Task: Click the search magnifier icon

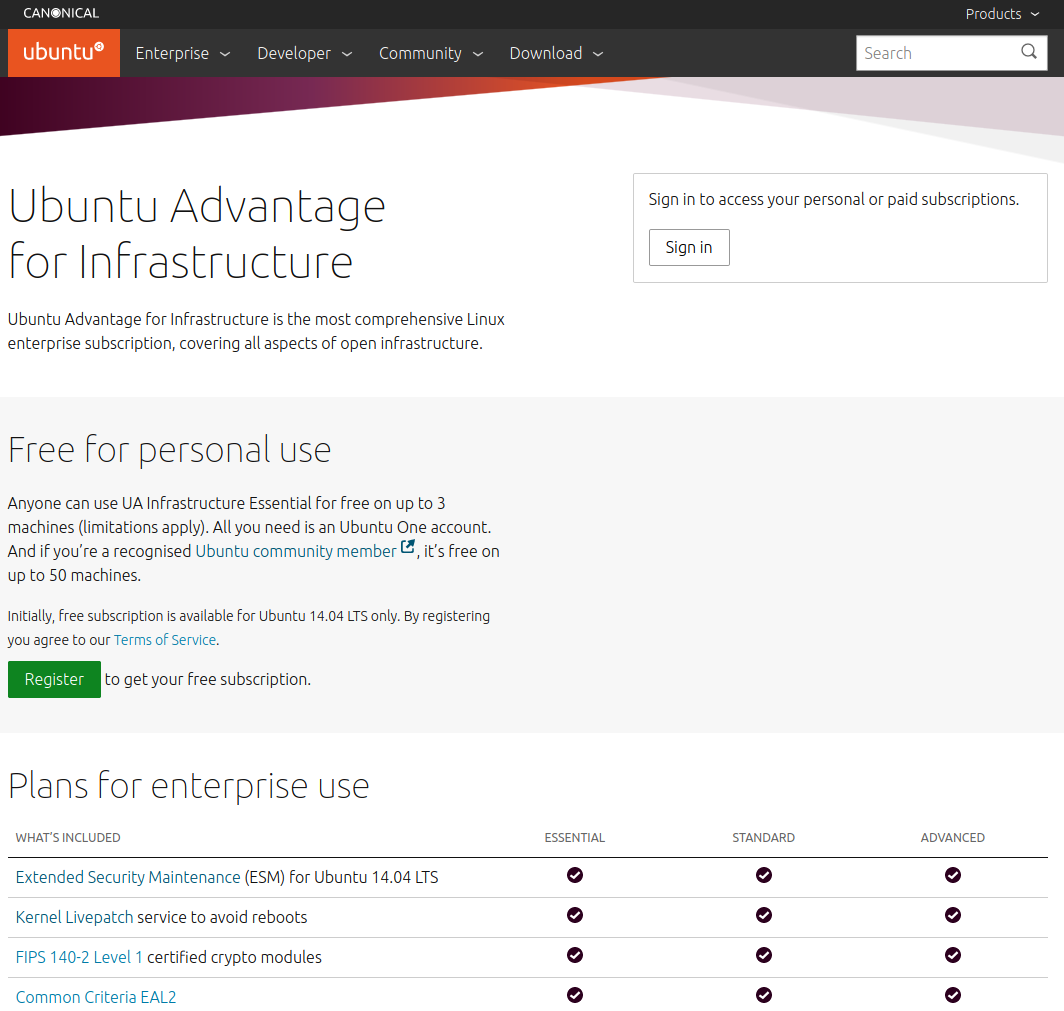Action: point(1029,52)
